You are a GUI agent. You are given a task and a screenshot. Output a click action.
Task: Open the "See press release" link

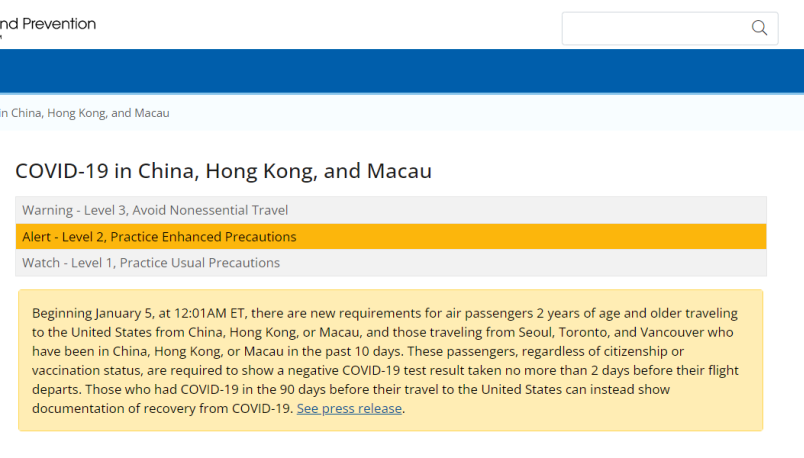(349, 408)
